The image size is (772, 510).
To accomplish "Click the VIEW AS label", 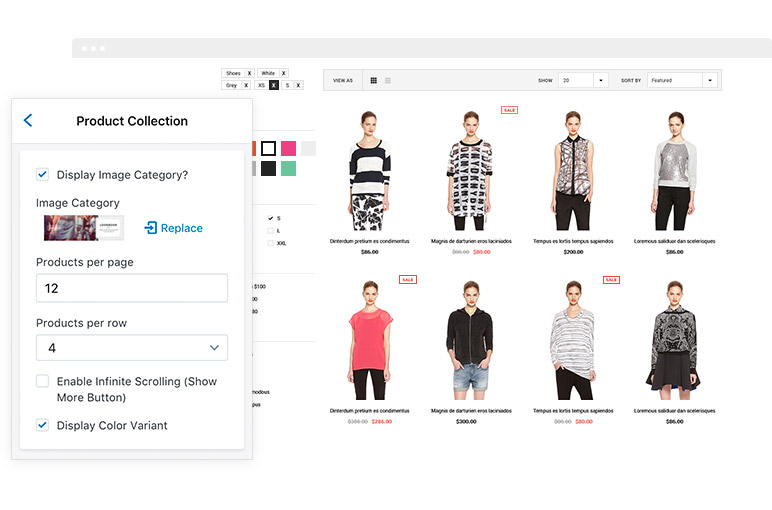I will pyautogui.click(x=343, y=80).
